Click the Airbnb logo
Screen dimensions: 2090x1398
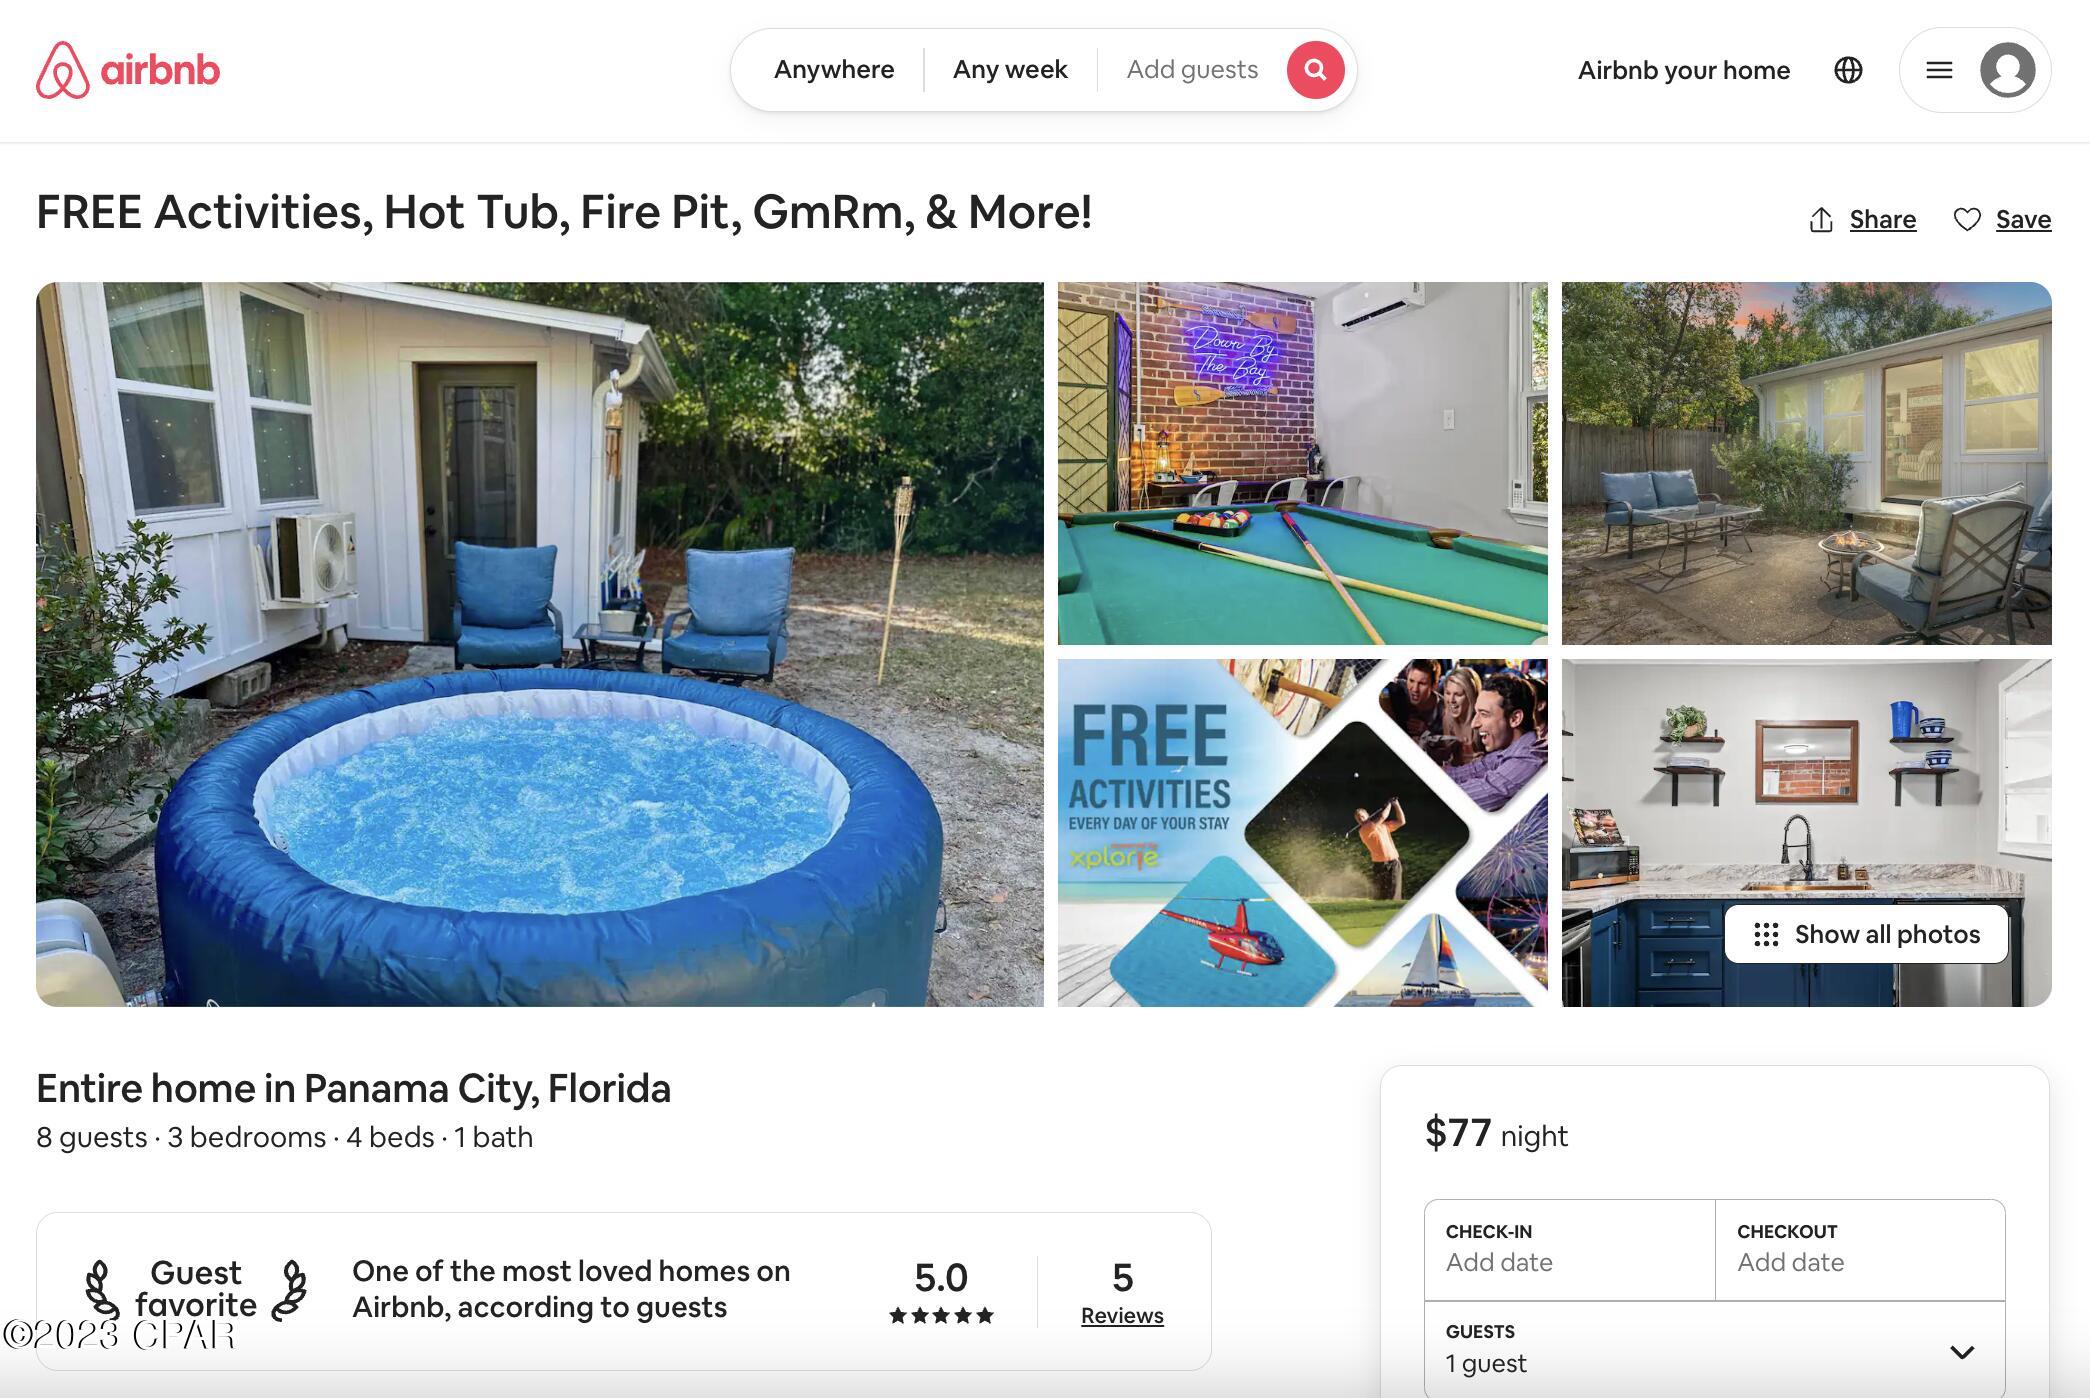(128, 70)
